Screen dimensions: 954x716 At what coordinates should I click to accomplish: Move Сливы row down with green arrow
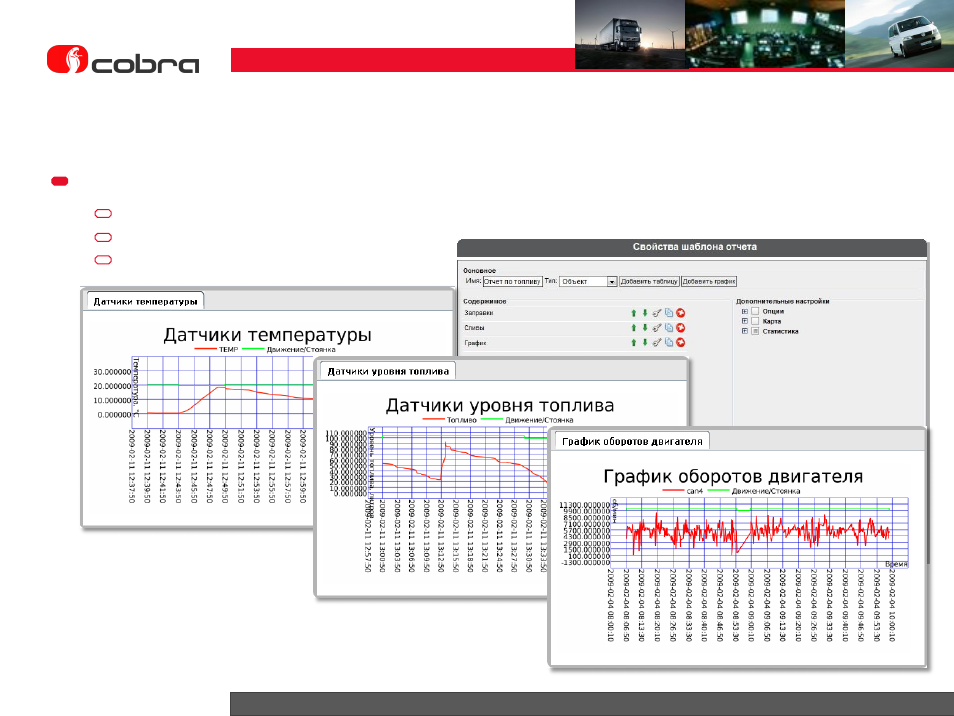[645, 328]
